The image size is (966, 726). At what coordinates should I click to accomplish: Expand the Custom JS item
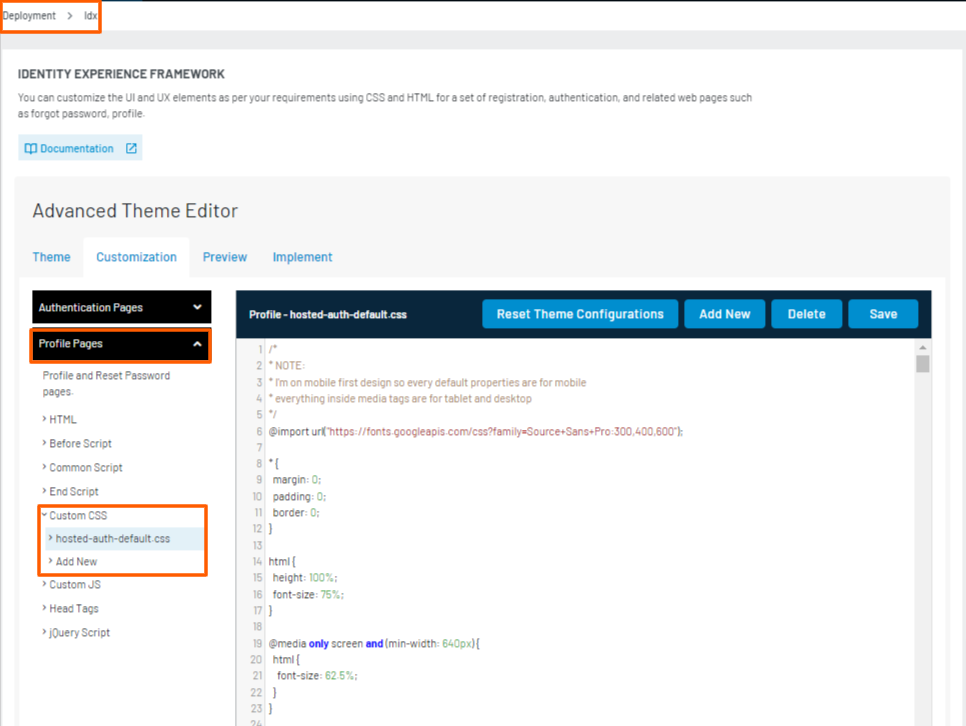(x=74, y=585)
